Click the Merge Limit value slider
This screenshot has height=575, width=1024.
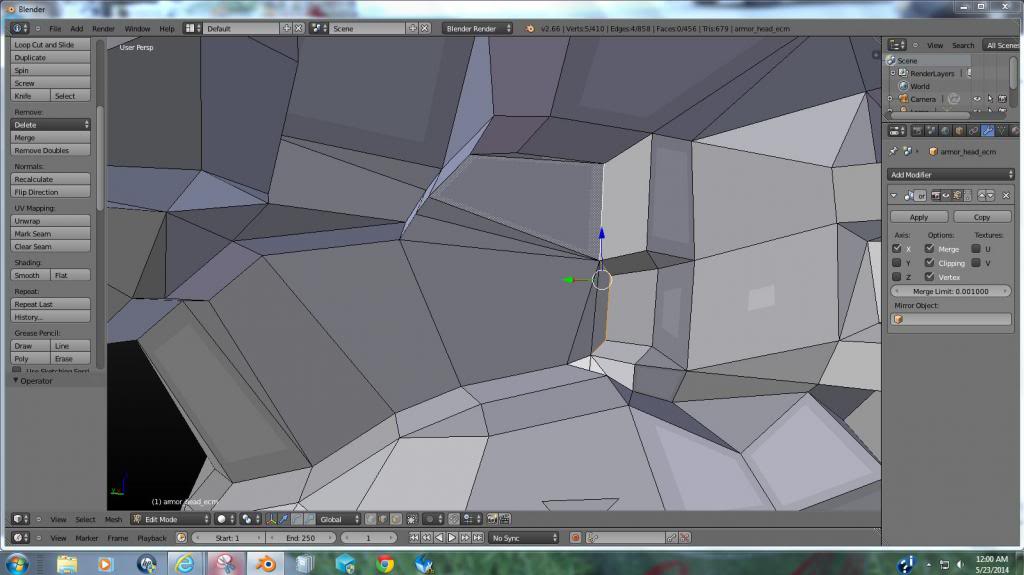click(x=950, y=291)
